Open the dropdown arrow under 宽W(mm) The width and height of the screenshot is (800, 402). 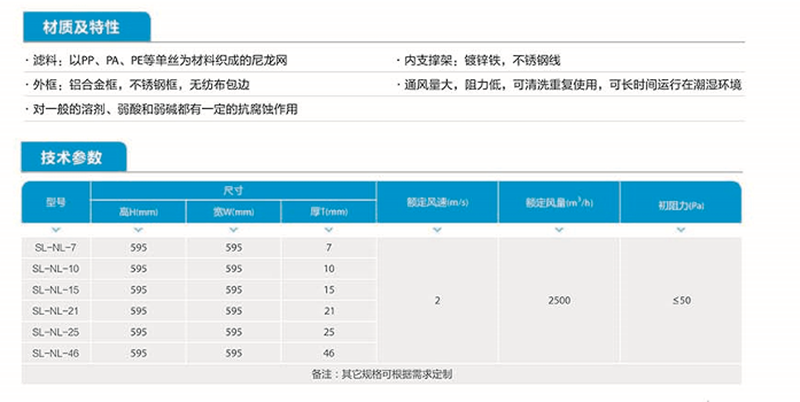tap(234, 231)
